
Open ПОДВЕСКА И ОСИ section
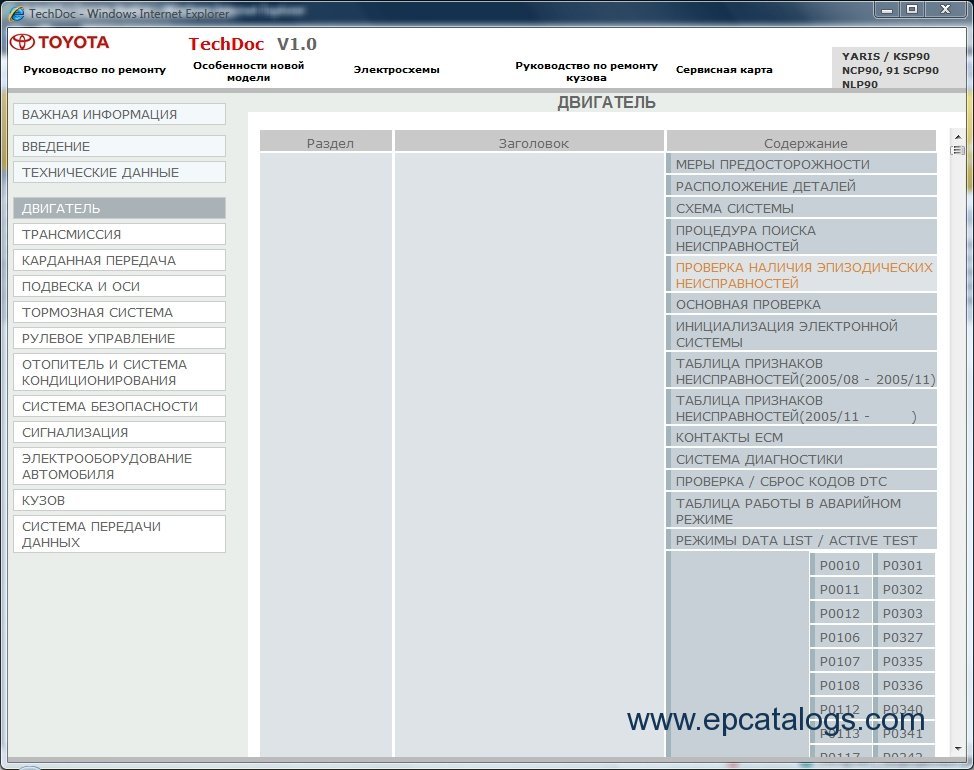[x=119, y=287]
